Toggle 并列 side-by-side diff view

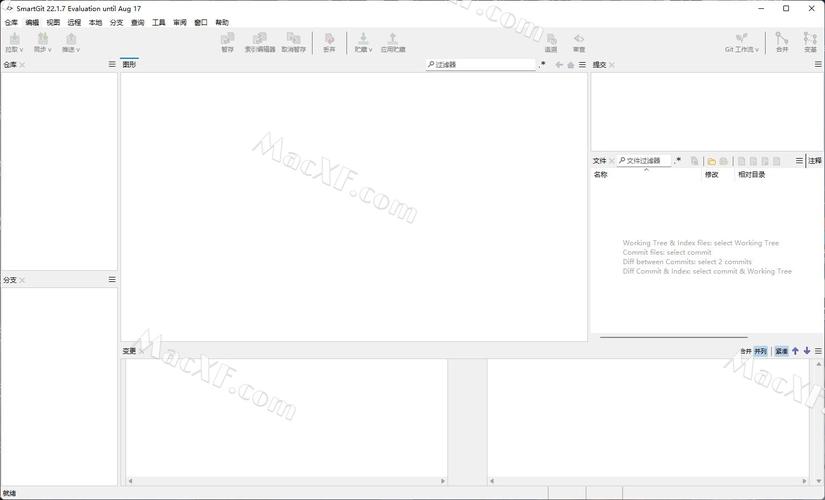tap(760, 351)
